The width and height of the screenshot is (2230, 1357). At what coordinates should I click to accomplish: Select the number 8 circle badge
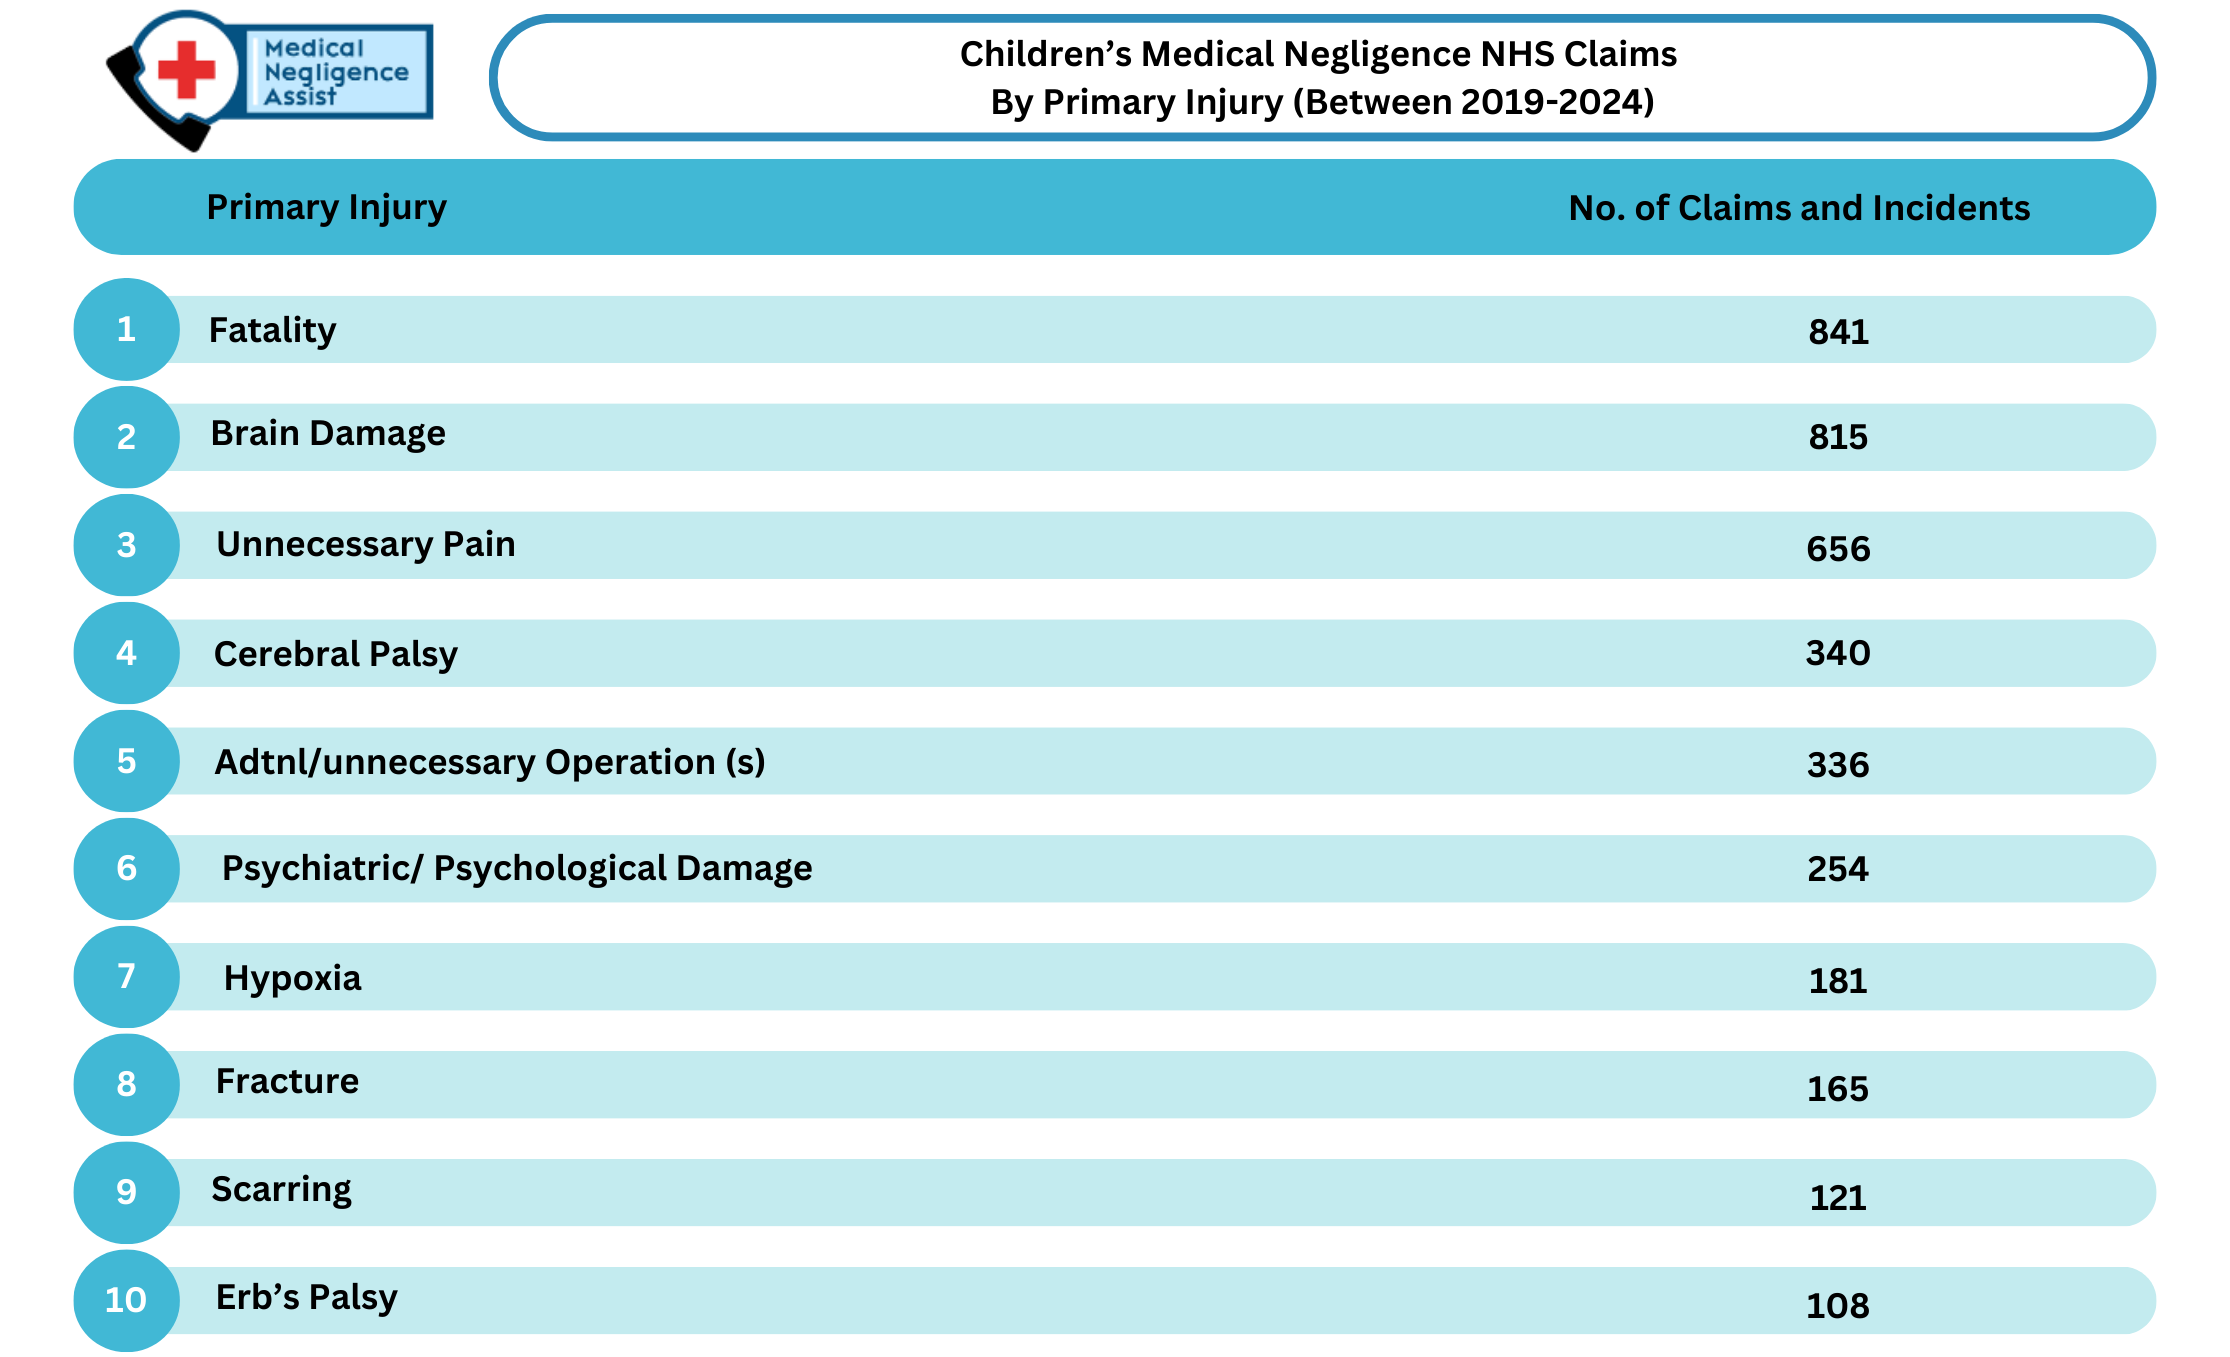[x=126, y=1084]
